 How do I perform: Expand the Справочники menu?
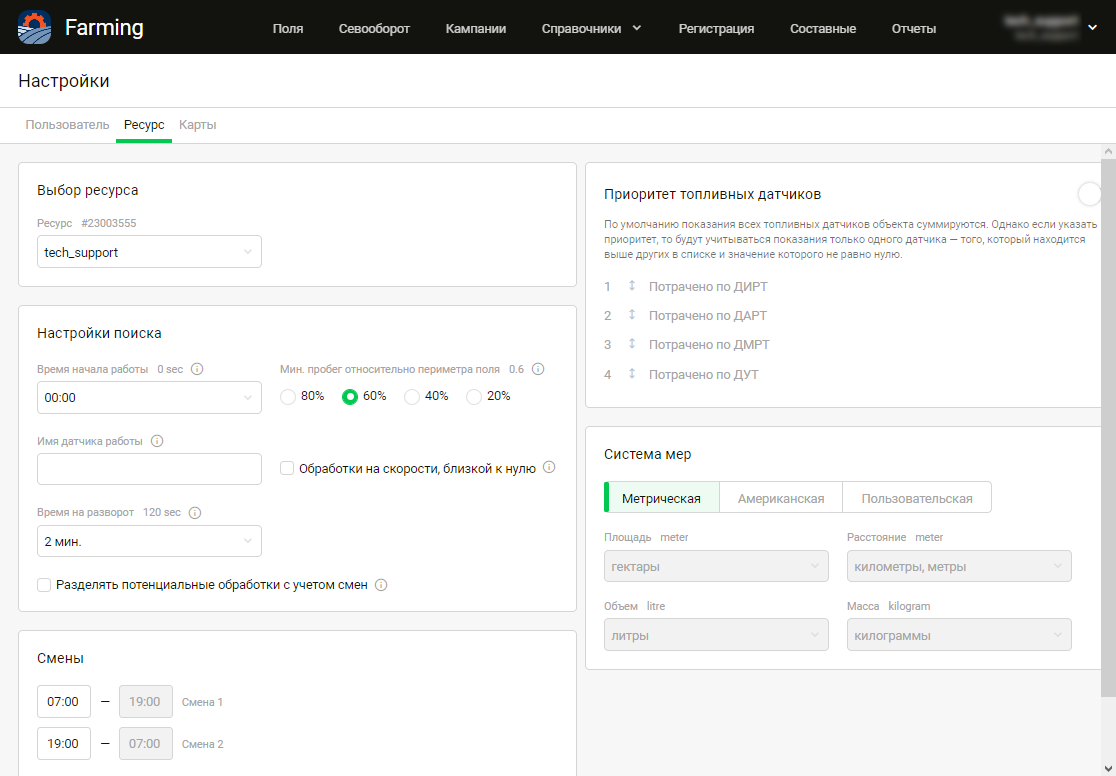tap(591, 28)
